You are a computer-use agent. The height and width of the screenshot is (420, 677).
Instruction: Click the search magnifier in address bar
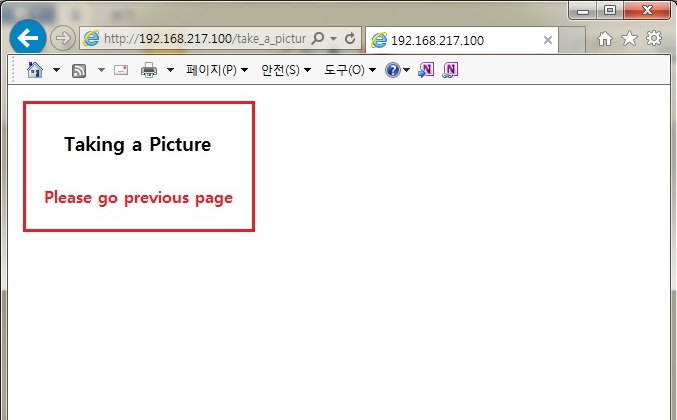[318, 38]
